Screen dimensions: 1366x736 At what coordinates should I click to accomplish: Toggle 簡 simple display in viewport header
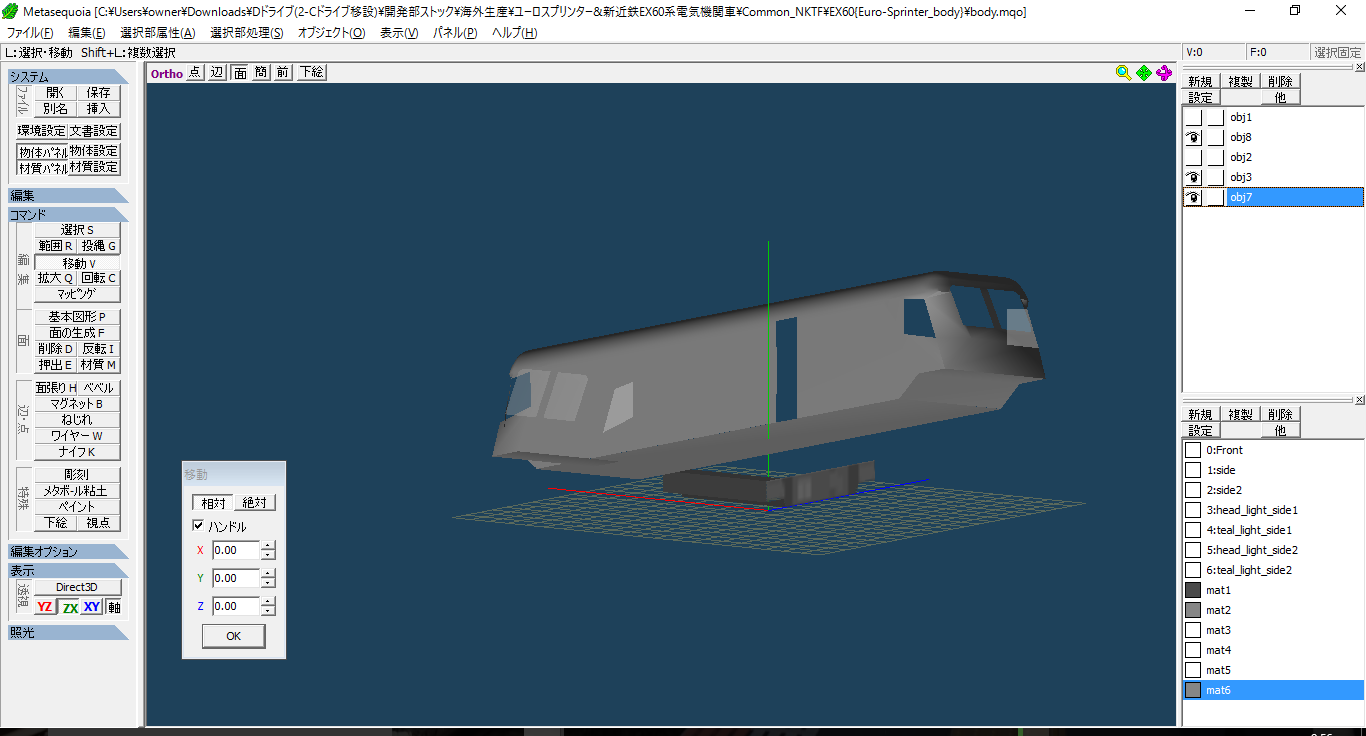point(261,73)
